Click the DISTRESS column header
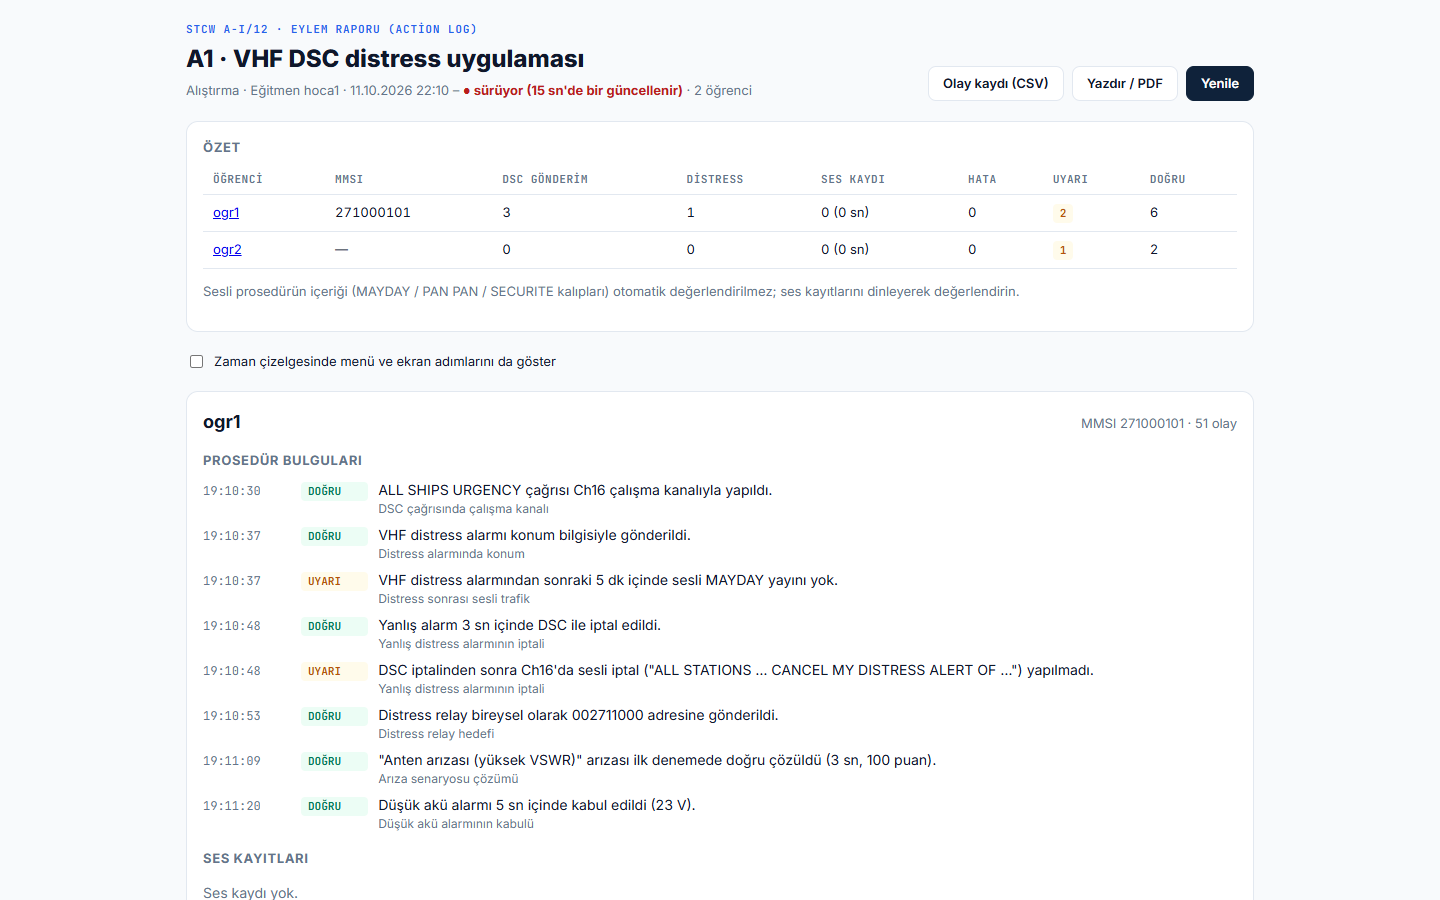 pos(715,180)
